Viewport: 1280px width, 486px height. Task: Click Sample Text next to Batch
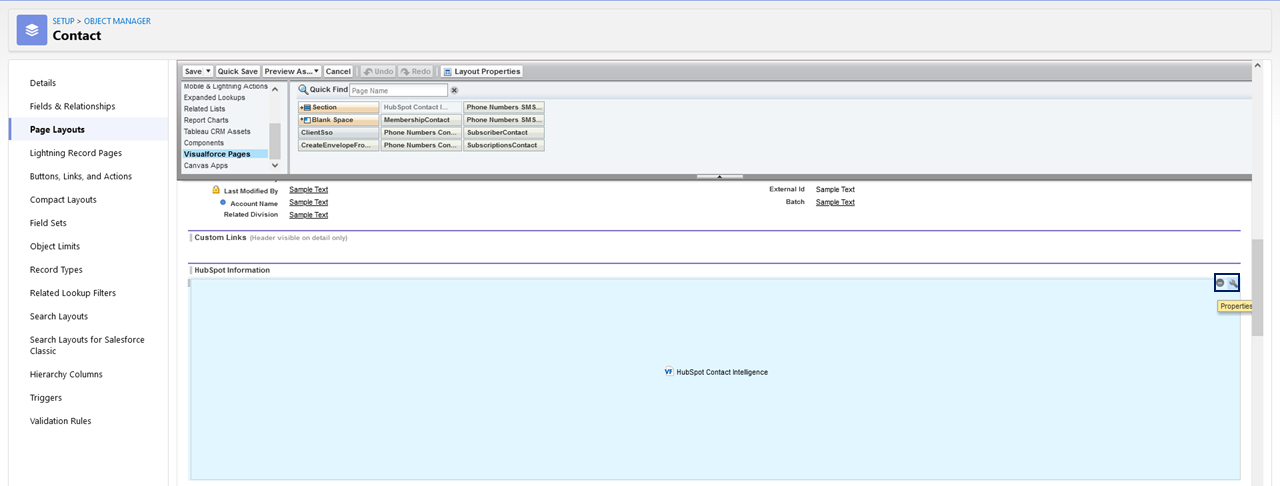tap(835, 202)
